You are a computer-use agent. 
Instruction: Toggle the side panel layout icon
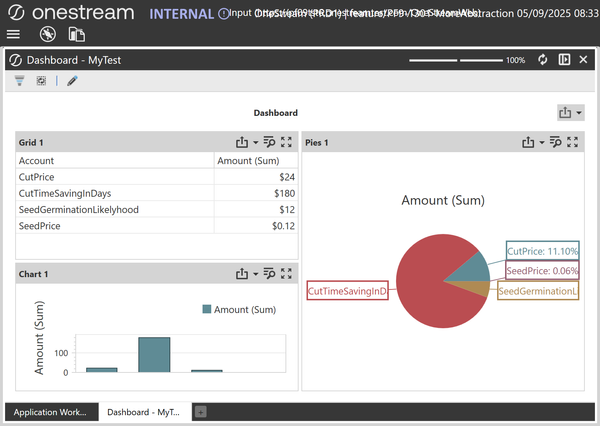point(564,60)
